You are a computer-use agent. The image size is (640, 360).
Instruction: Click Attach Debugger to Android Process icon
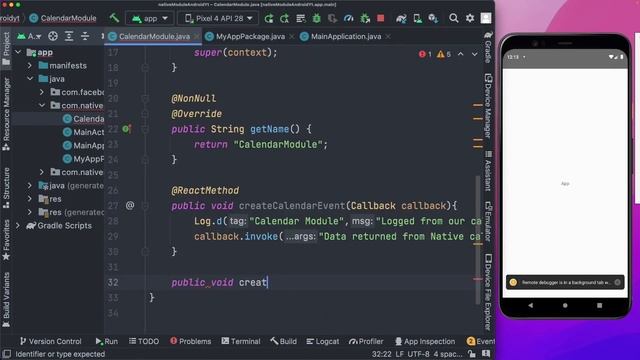365,18
